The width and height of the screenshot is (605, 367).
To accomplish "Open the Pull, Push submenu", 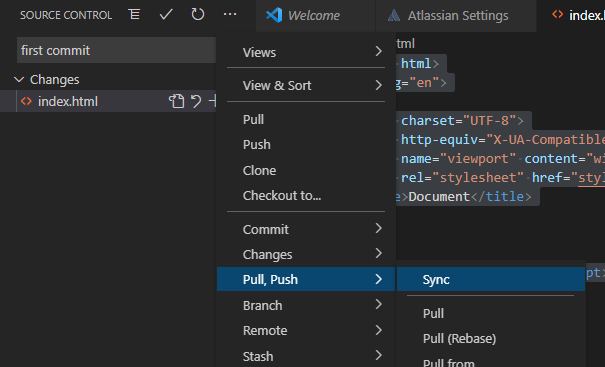I will (306, 279).
